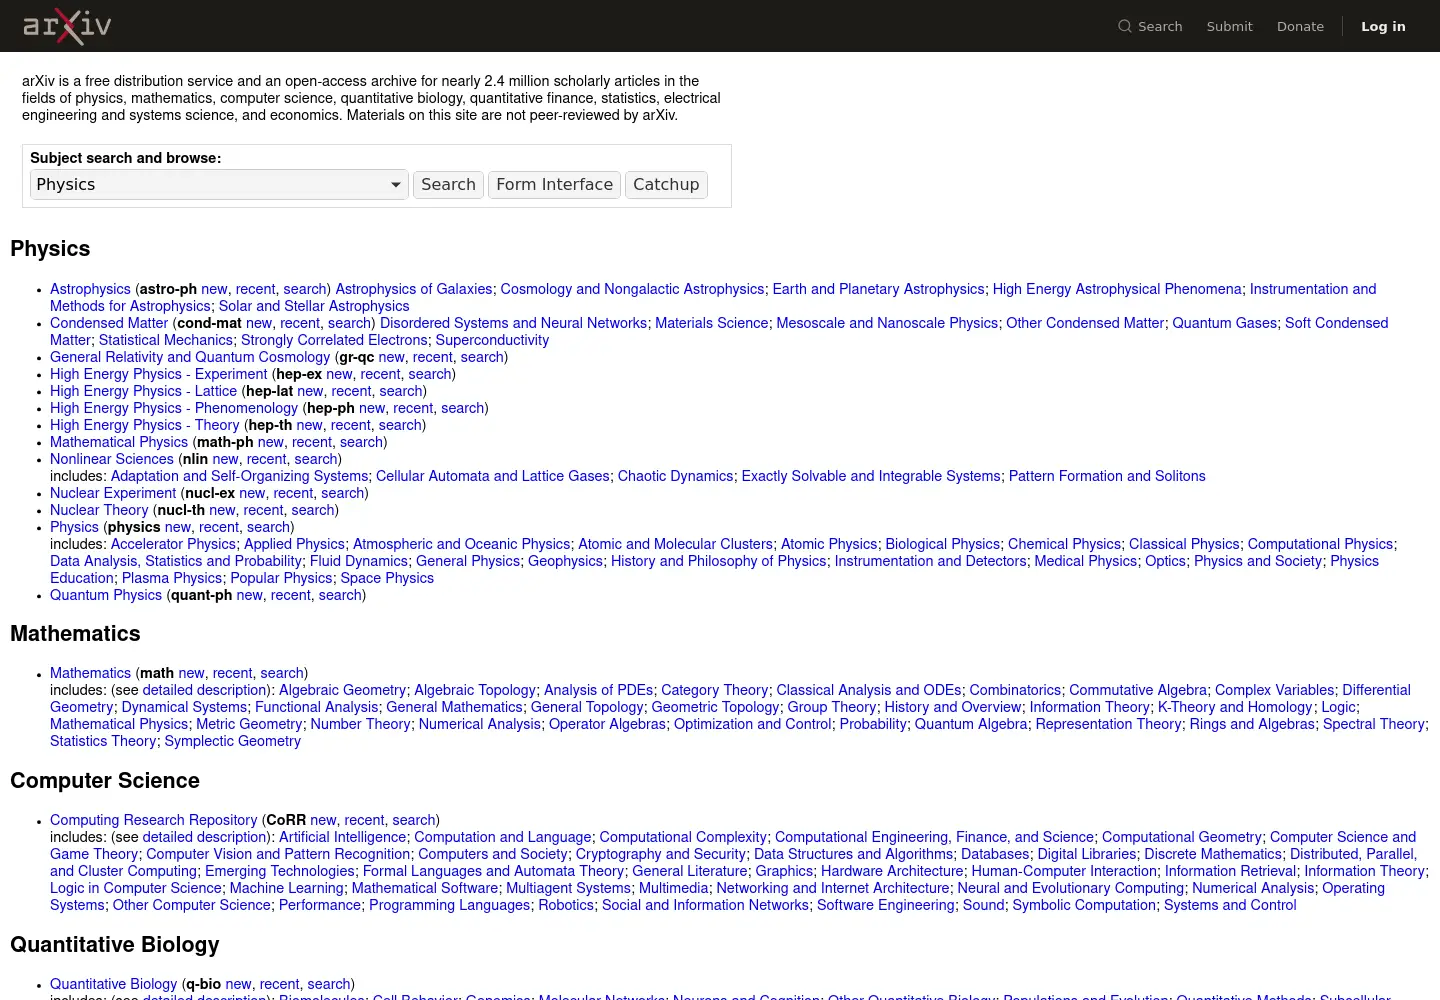This screenshot has height=1000, width=1440.
Task: Open High Energy Physics - Phenomenology link
Action: click(x=174, y=408)
